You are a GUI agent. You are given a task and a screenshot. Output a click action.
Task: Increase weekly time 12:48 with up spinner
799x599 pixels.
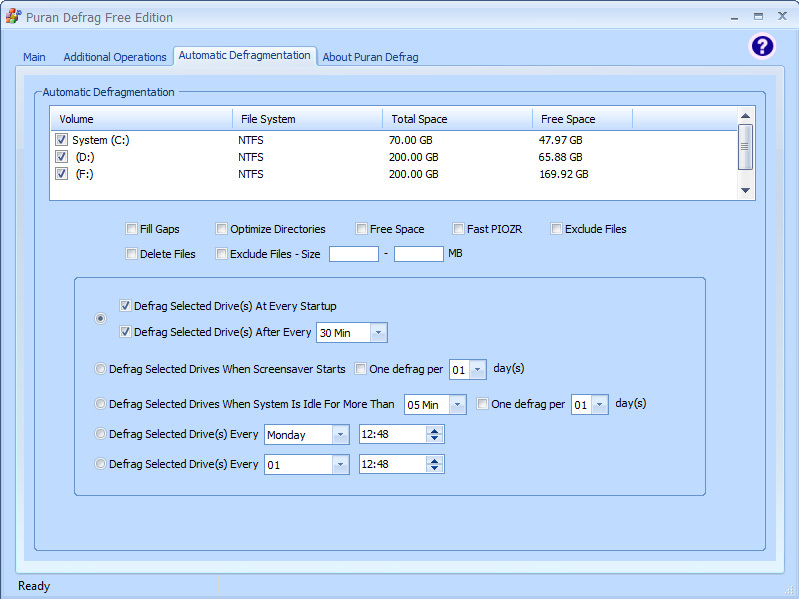(x=435, y=430)
